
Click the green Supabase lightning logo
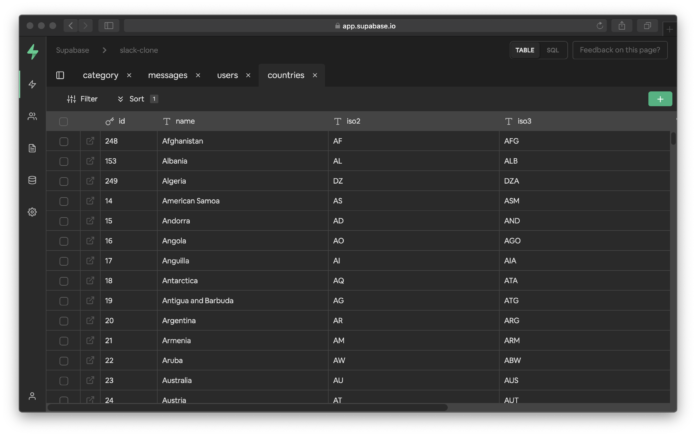pos(33,52)
